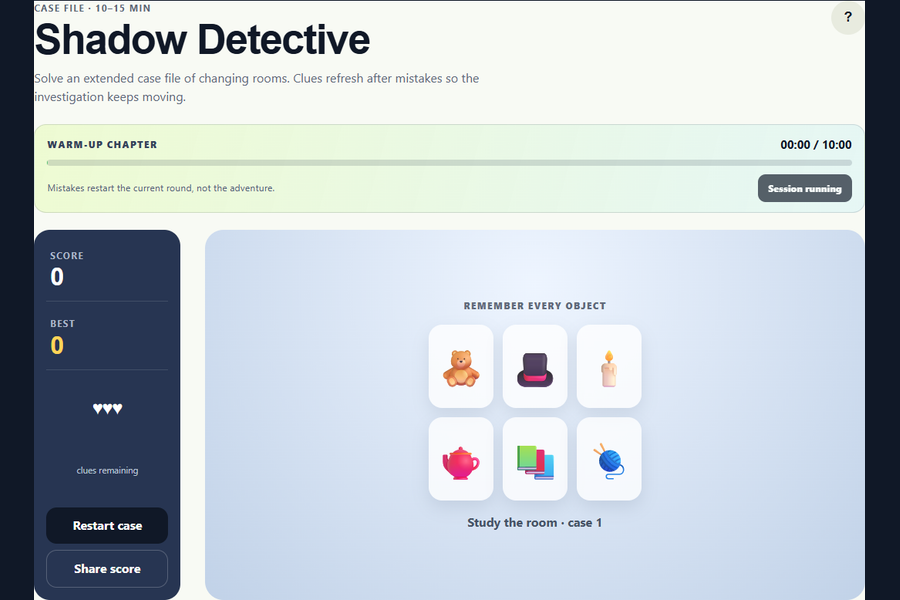
Task: Click the Study the room case 1 caption
Action: (x=535, y=522)
